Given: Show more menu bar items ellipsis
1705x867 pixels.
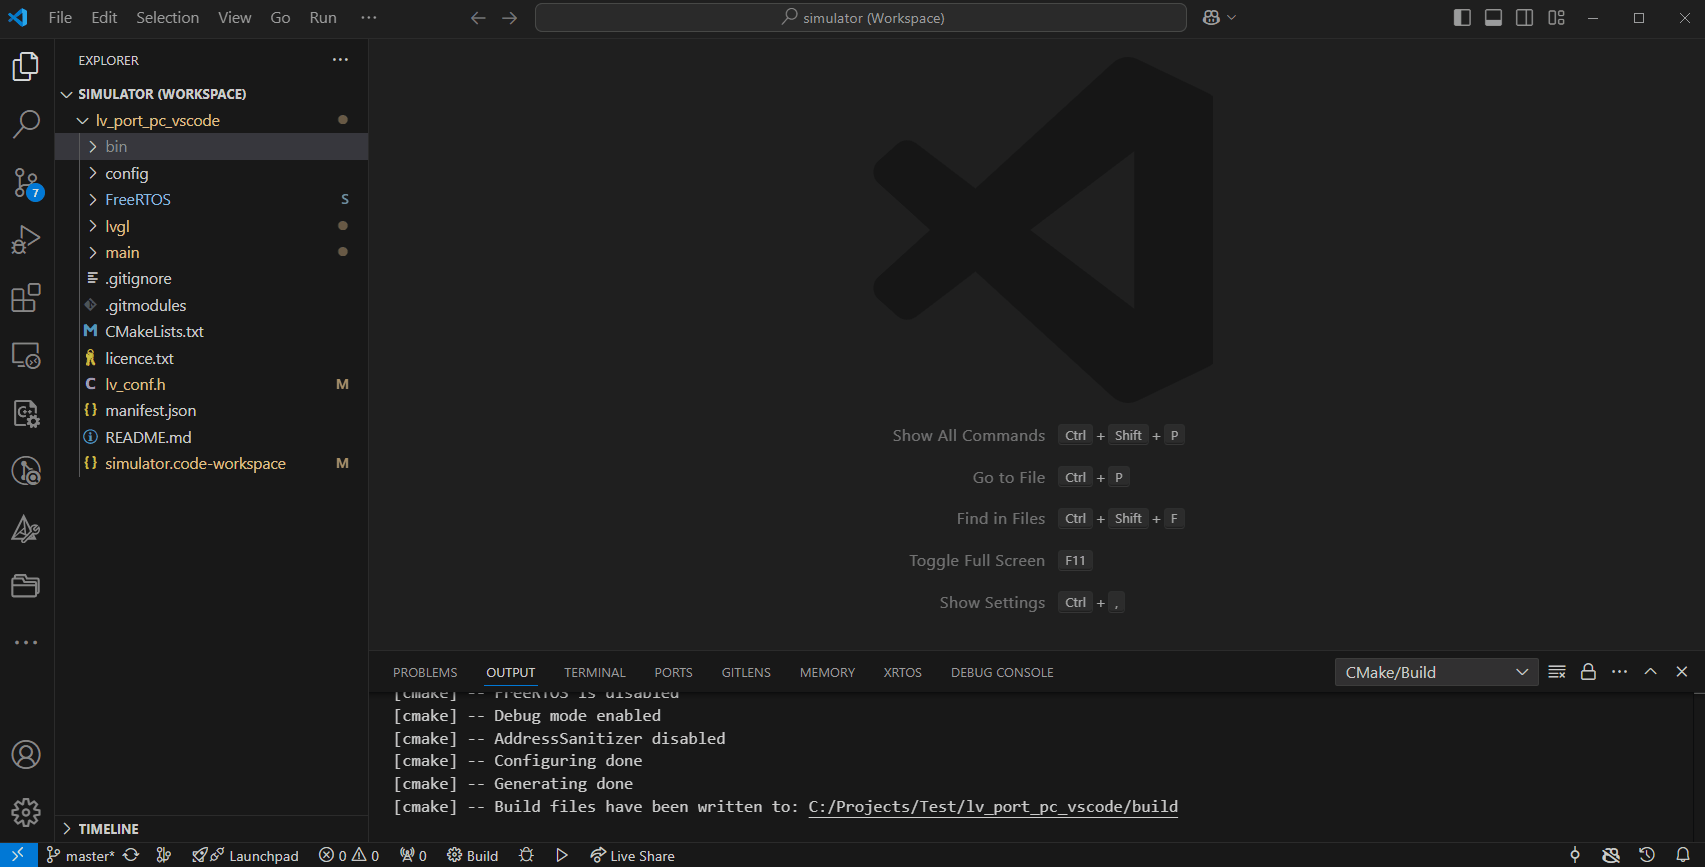Looking at the screenshot, I should pyautogui.click(x=369, y=18).
